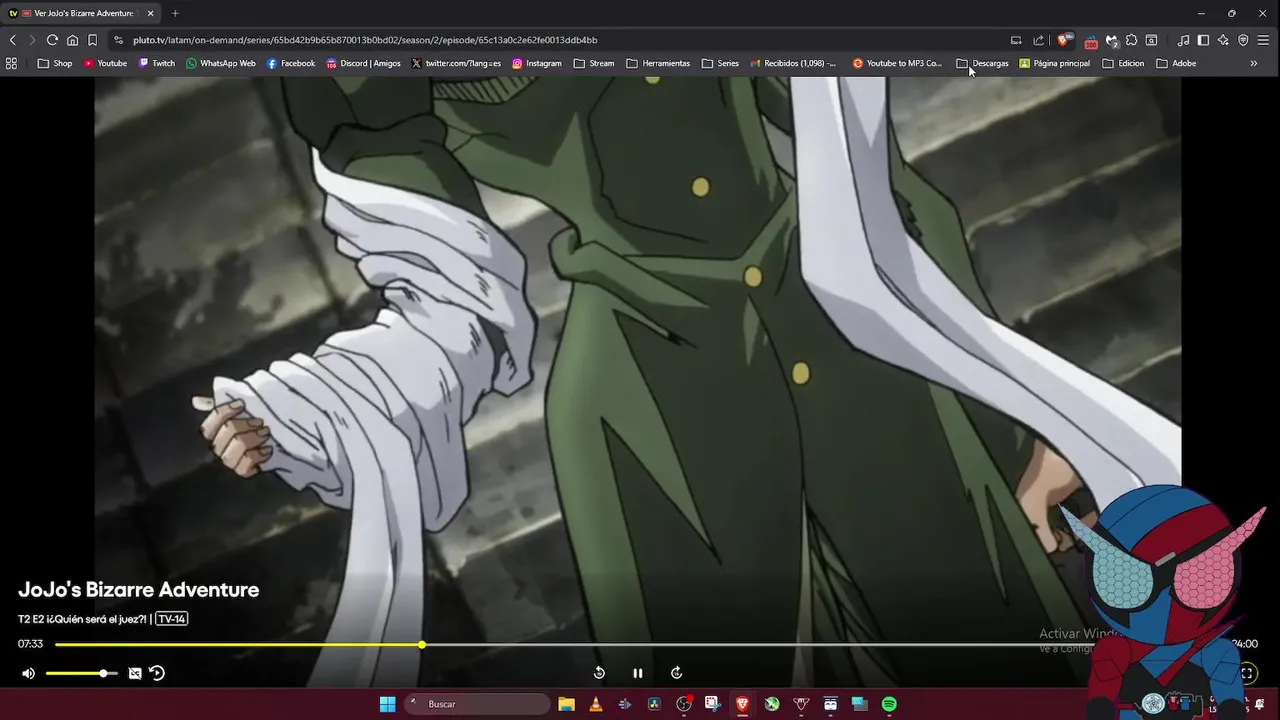The height and width of the screenshot is (720, 1280).
Task: Close the JoJo's Bizarre Adventure tab
Action: coord(150,13)
